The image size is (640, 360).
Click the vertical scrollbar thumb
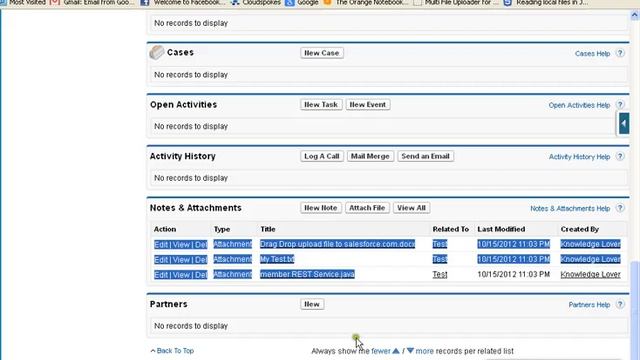click(x=635, y=310)
